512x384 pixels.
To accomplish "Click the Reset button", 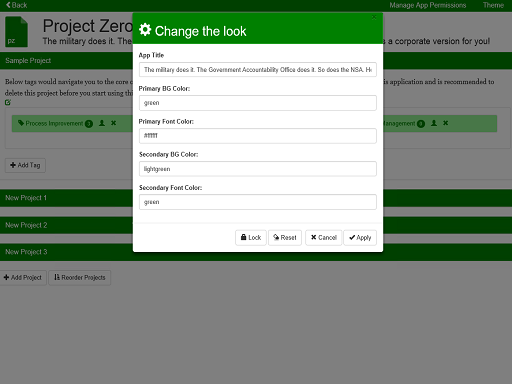I will (x=285, y=238).
